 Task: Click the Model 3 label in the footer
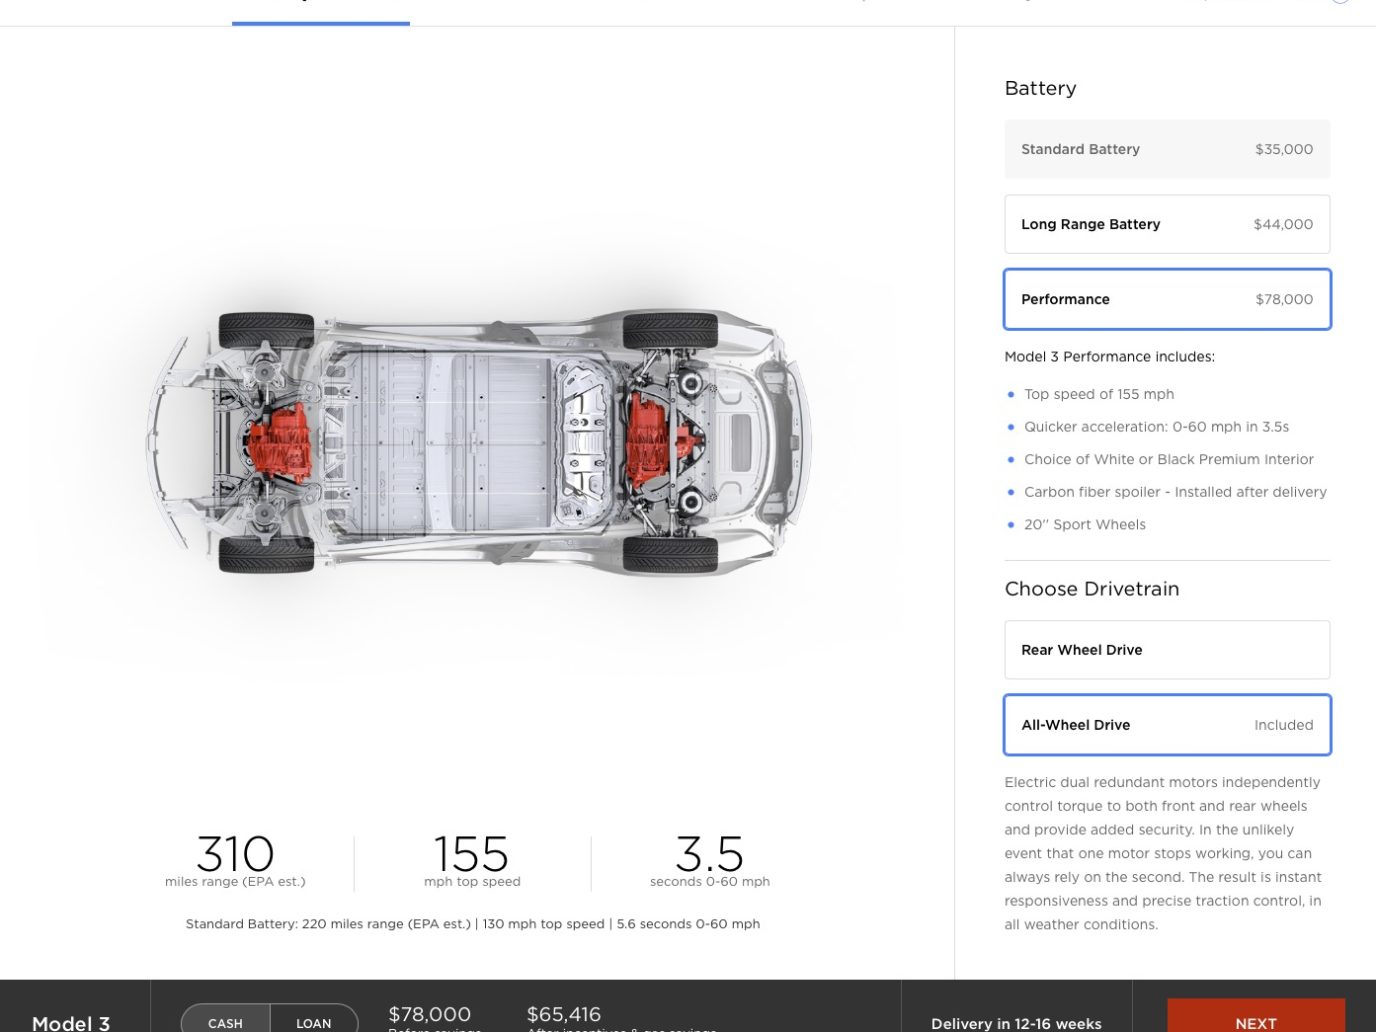(71, 1023)
